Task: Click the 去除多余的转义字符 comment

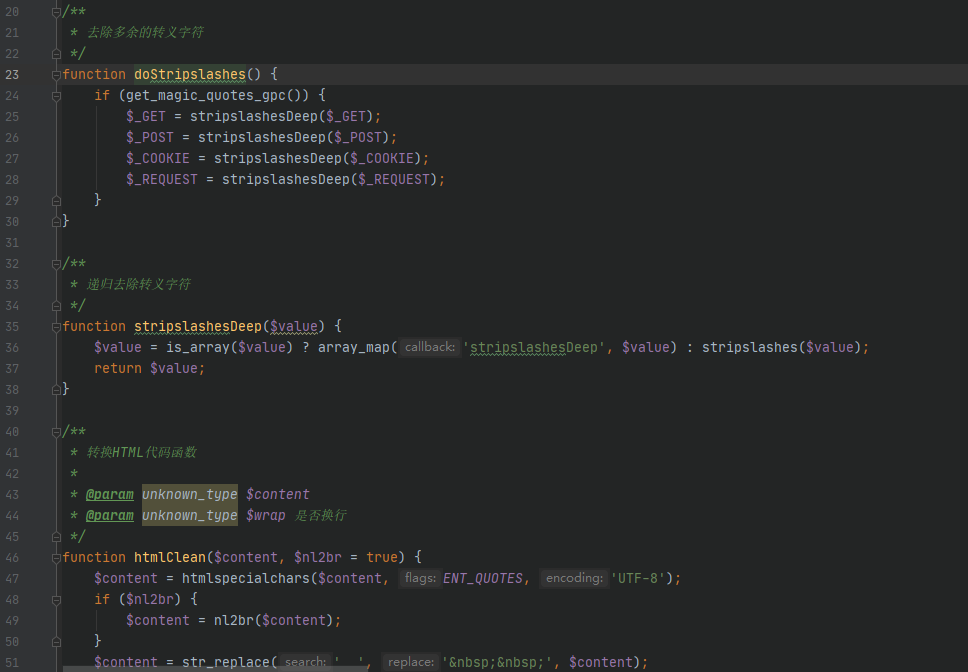Action: pos(145,32)
